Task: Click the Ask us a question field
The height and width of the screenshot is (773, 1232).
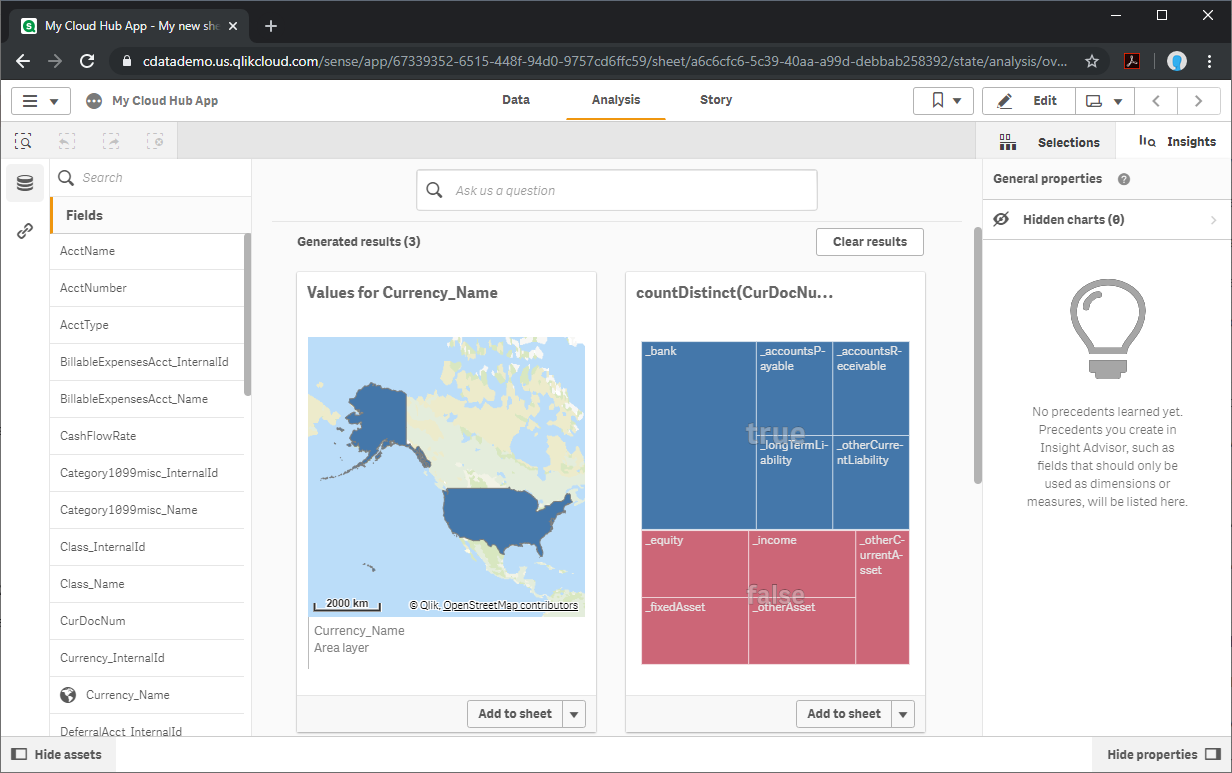Action: [616, 190]
